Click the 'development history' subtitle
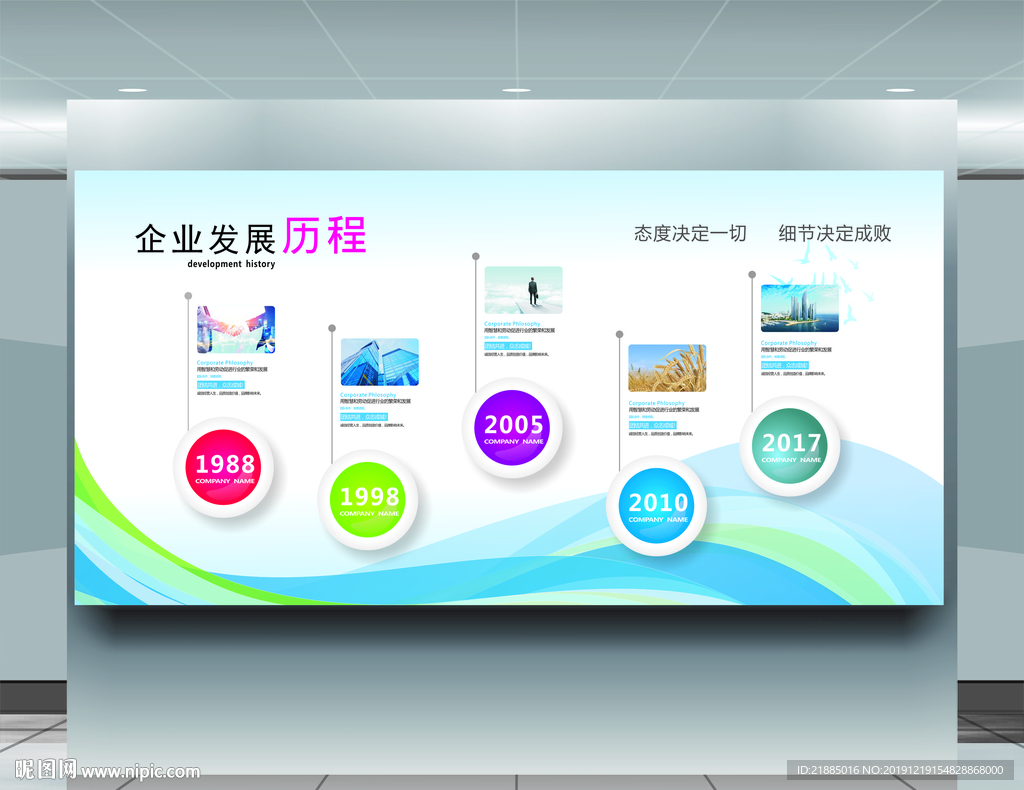The width and height of the screenshot is (1024, 790). coord(231,264)
